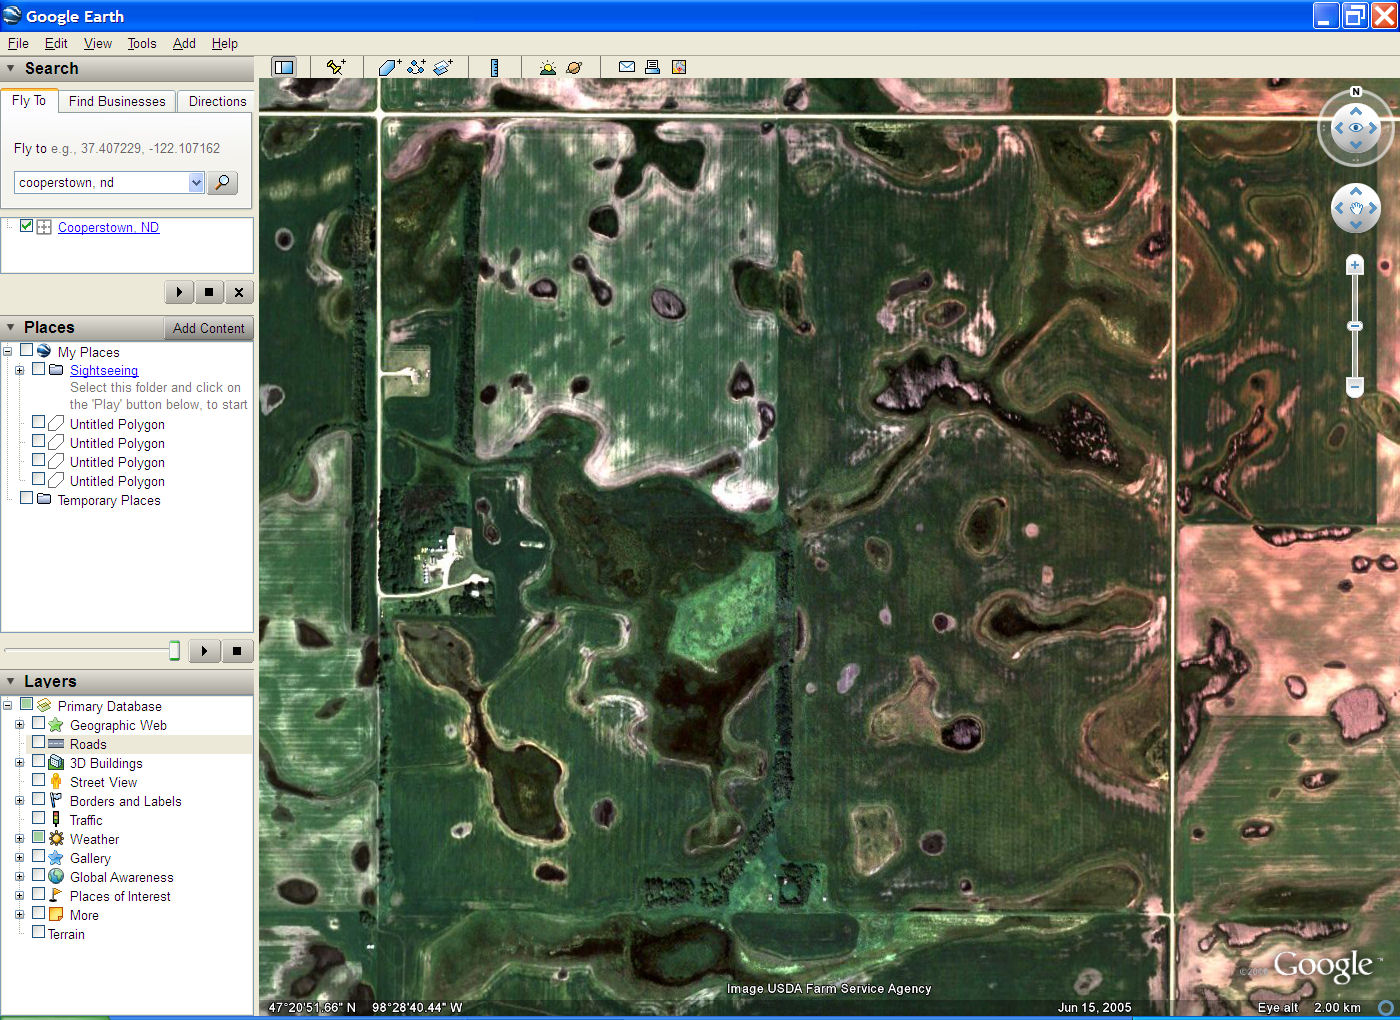
Task: Open the Tools menu
Action: (142, 43)
